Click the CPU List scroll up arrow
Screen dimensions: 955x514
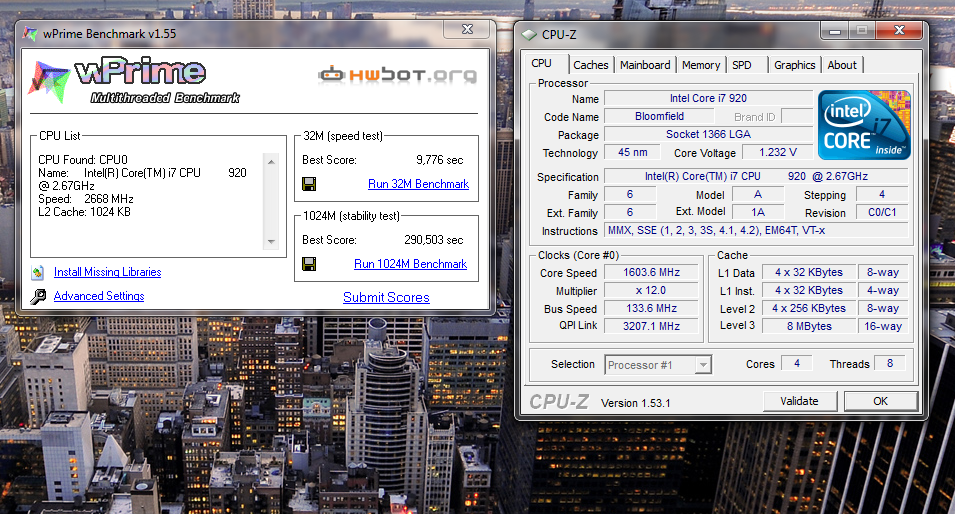click(272, 161)
